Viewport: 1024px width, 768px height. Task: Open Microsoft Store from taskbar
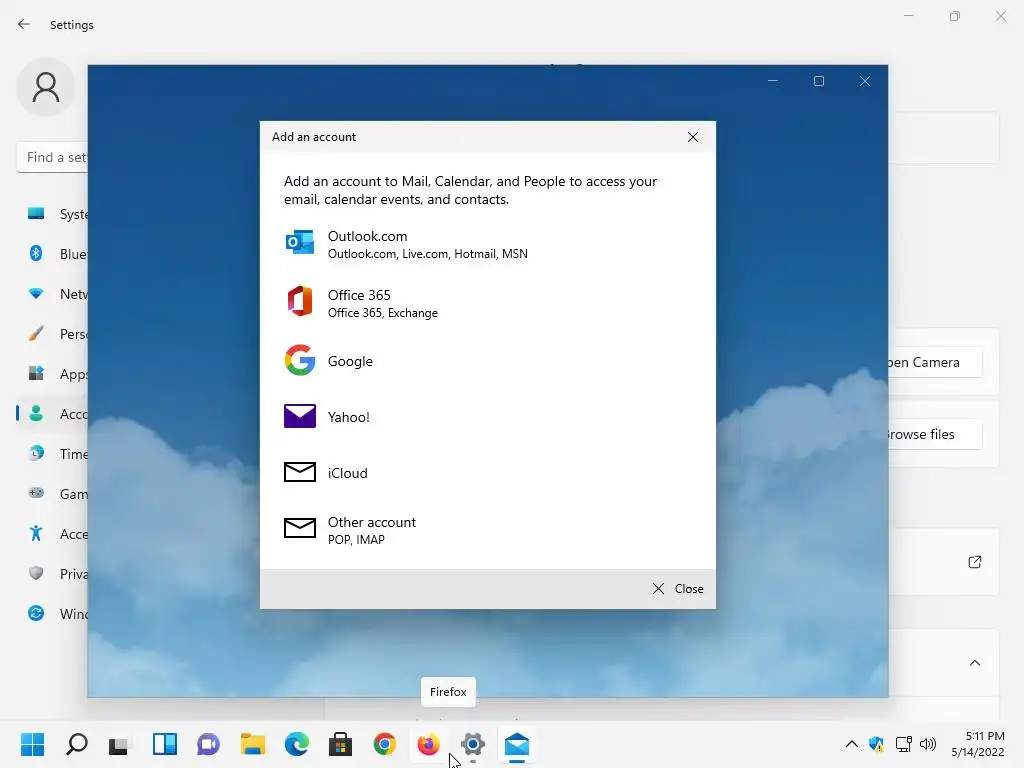coord(340,744)
